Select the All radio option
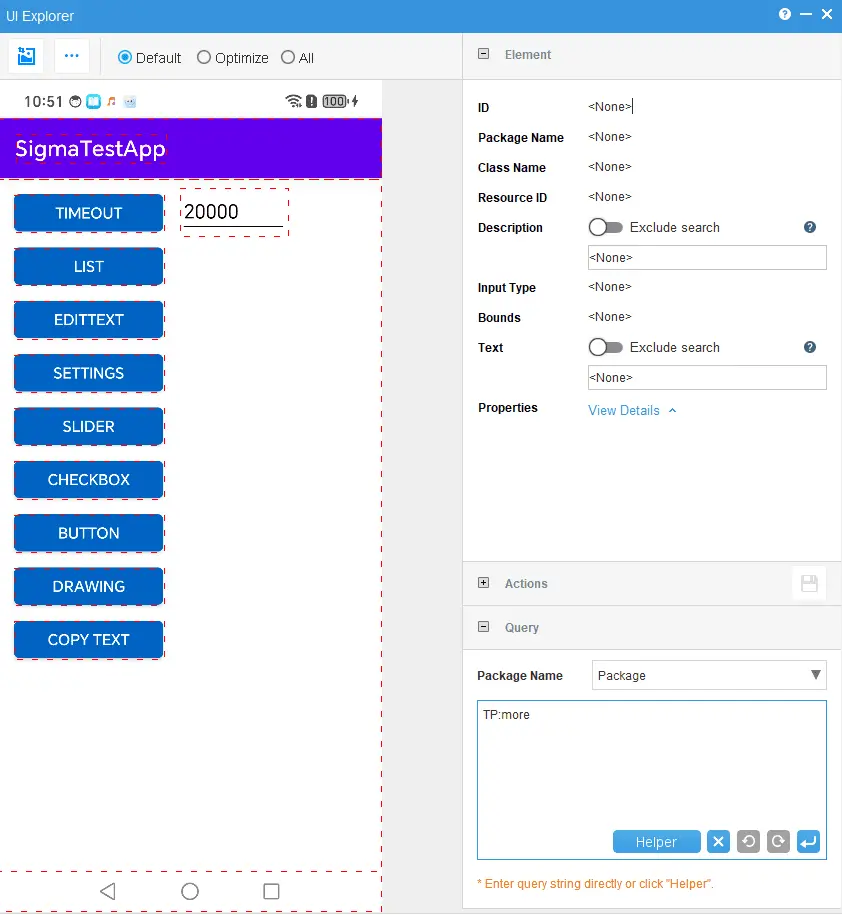842x915 pixels. coord(288,57)
